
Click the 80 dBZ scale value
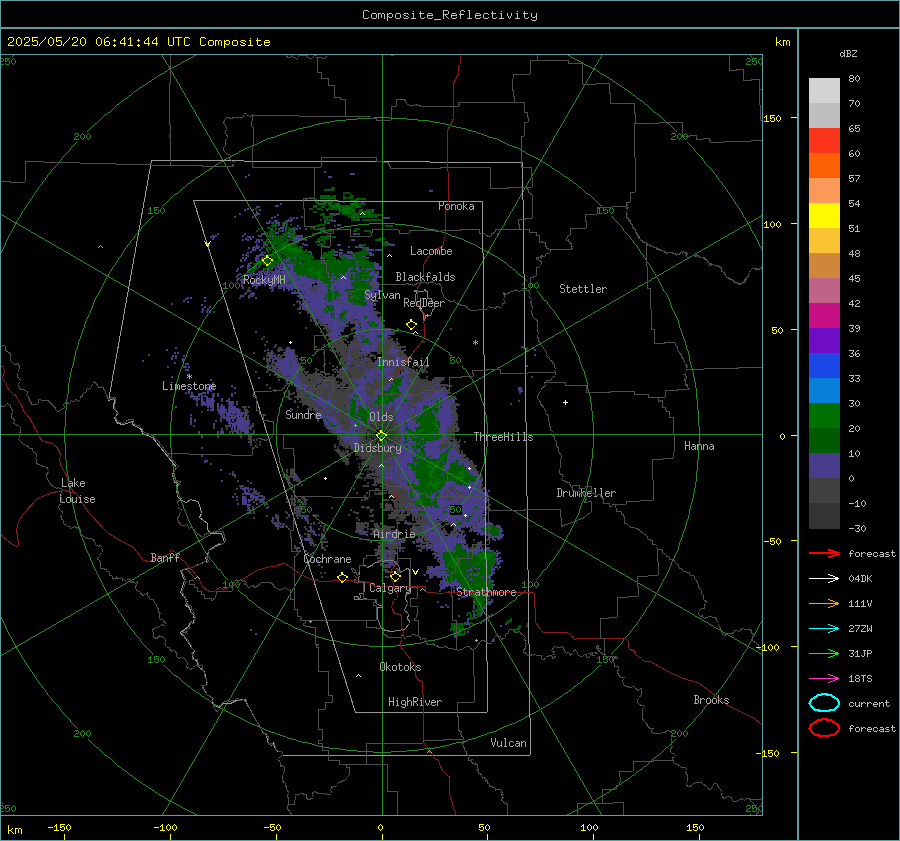(854, 78)
